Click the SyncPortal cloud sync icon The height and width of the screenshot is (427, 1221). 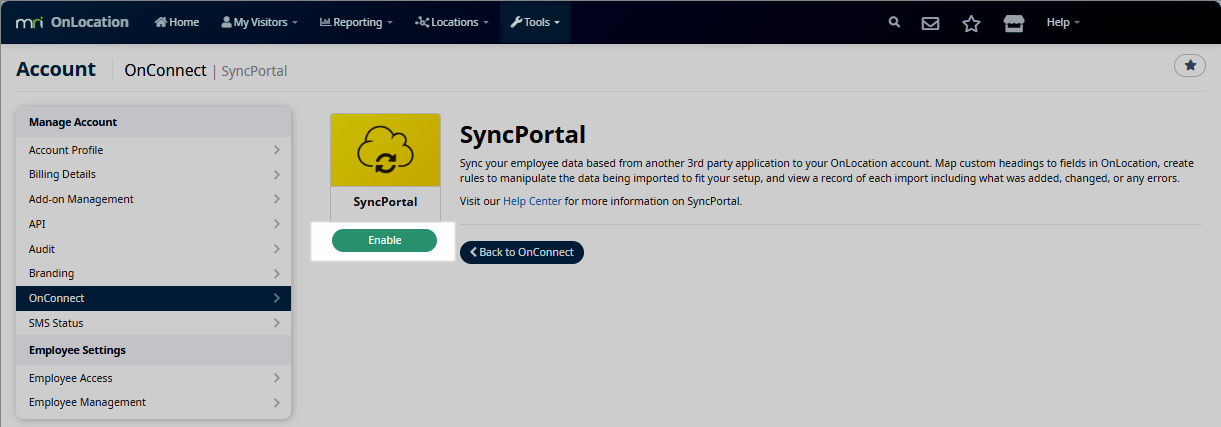(385, 150)
